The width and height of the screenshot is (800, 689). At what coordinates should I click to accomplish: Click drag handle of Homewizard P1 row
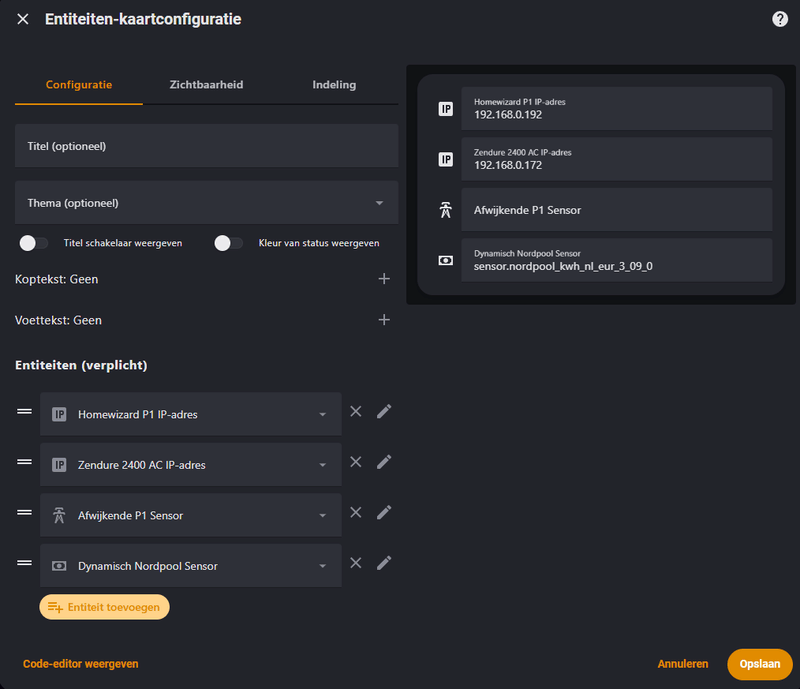pyautogui.click(x=24, y=411)
